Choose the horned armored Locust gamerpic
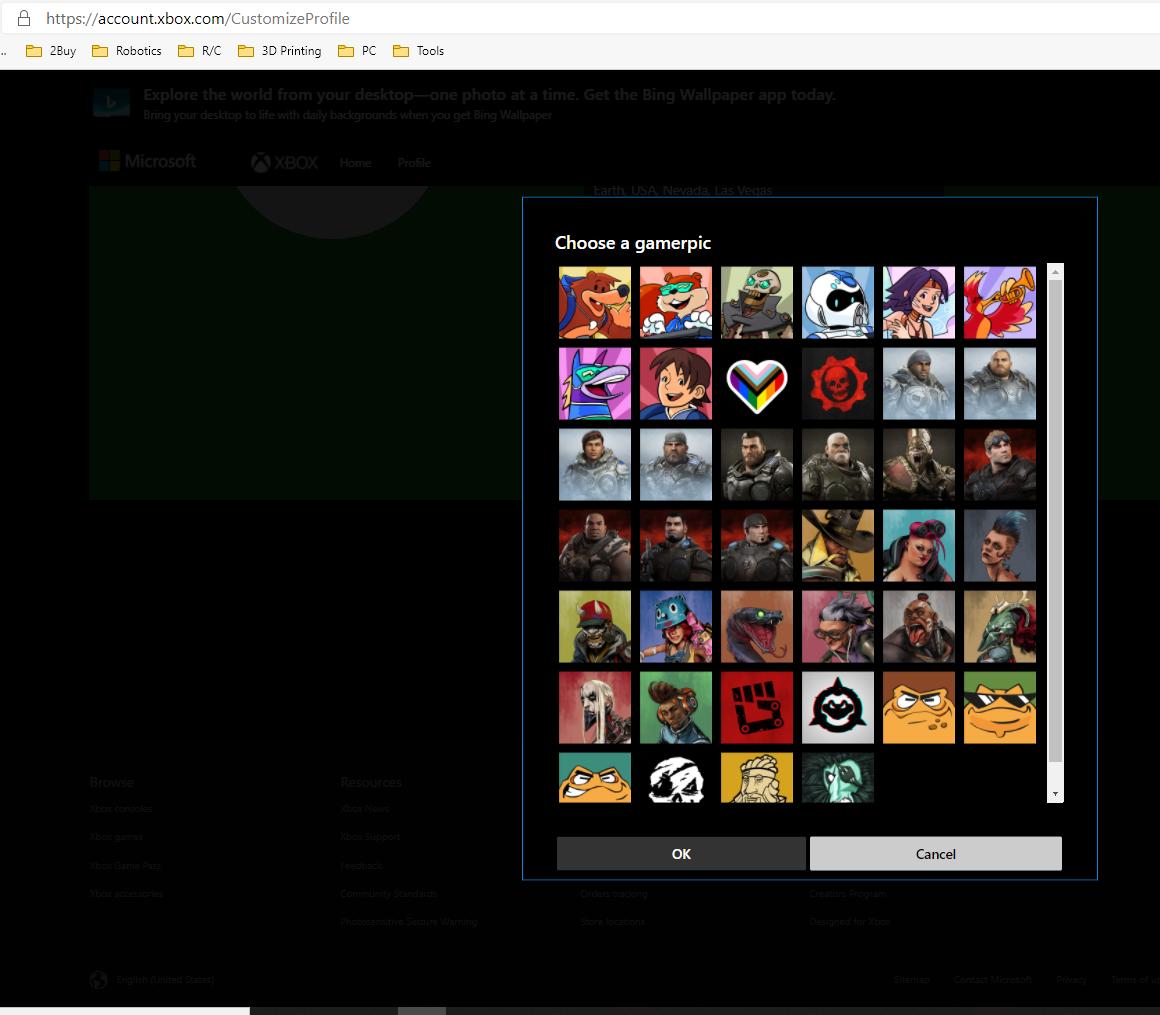The height and width of the screenshot is (1015, 1160). [x=919, y=465]
